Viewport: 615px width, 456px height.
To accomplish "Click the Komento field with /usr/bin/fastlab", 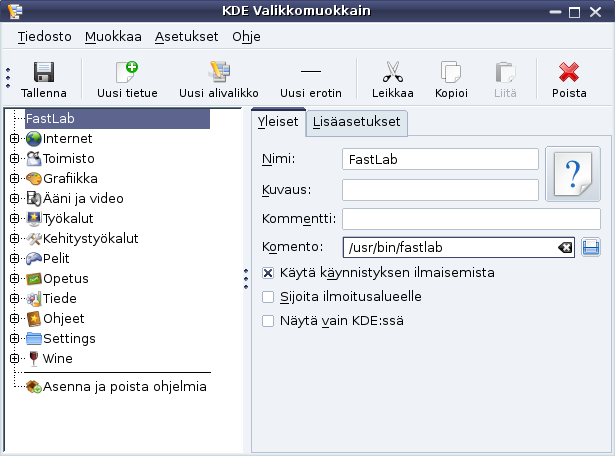I will pos(459,247).
